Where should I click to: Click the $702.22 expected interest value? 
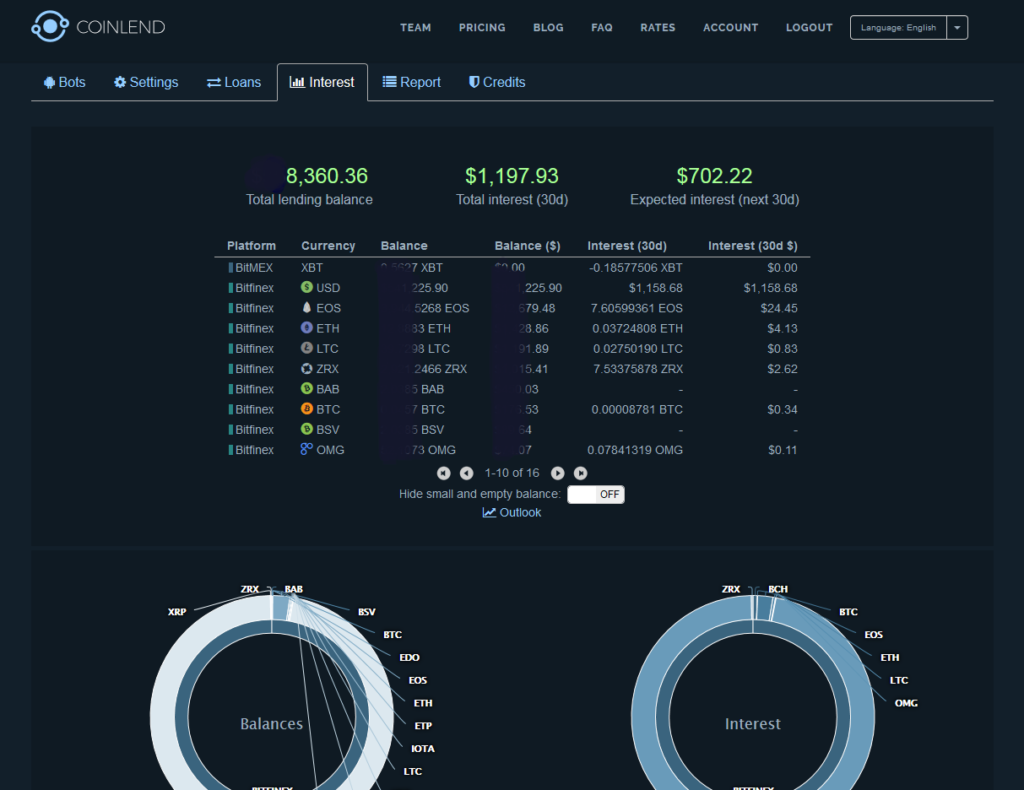714,176
